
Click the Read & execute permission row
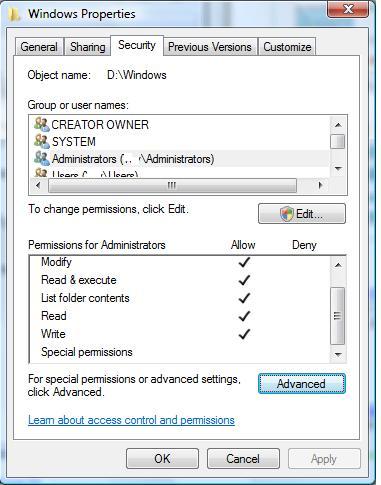tap(180, 280)
